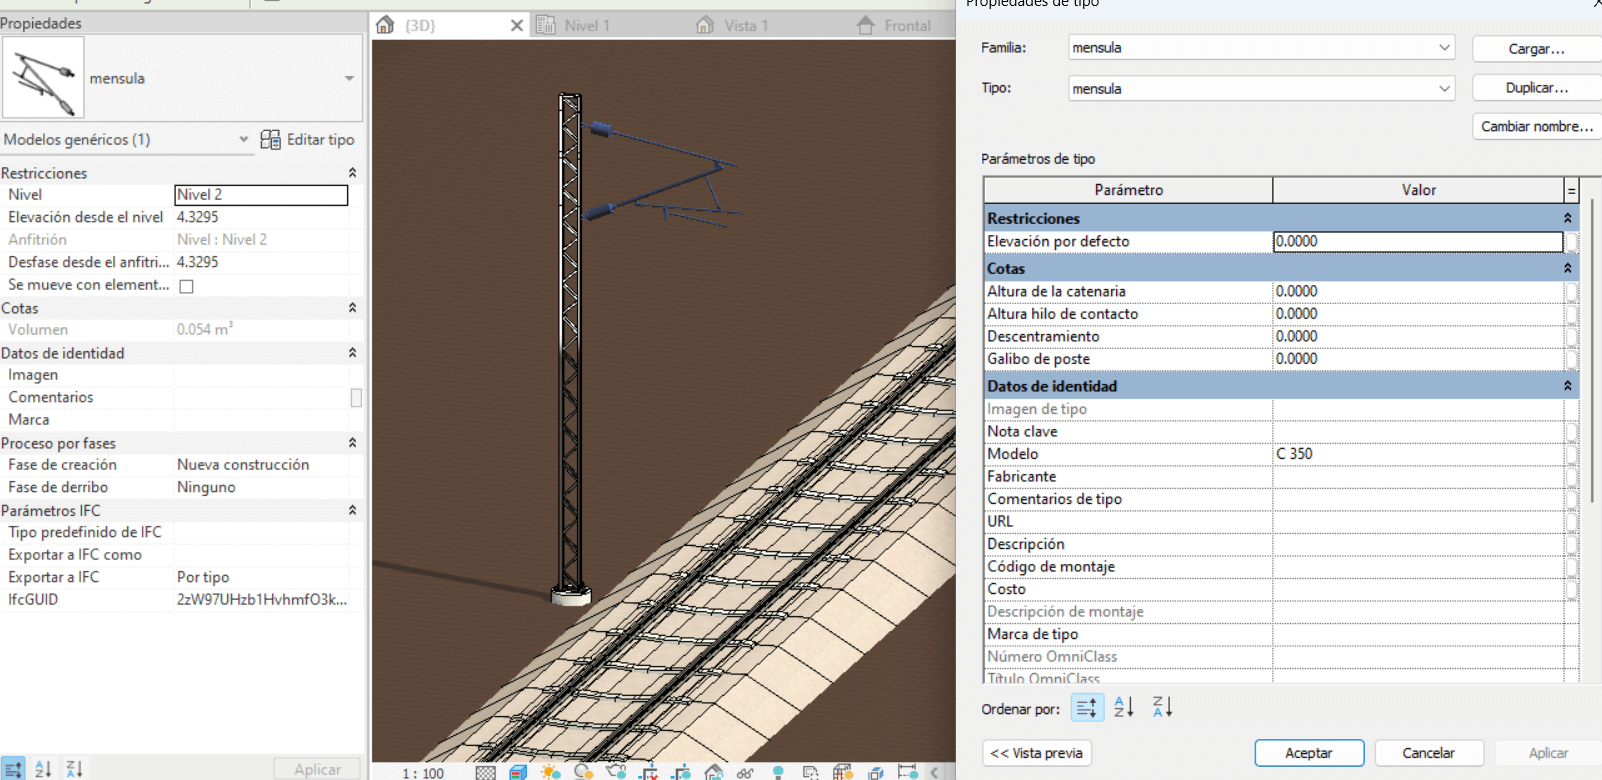Close the {3D} view tab

[x=517, y=25]
